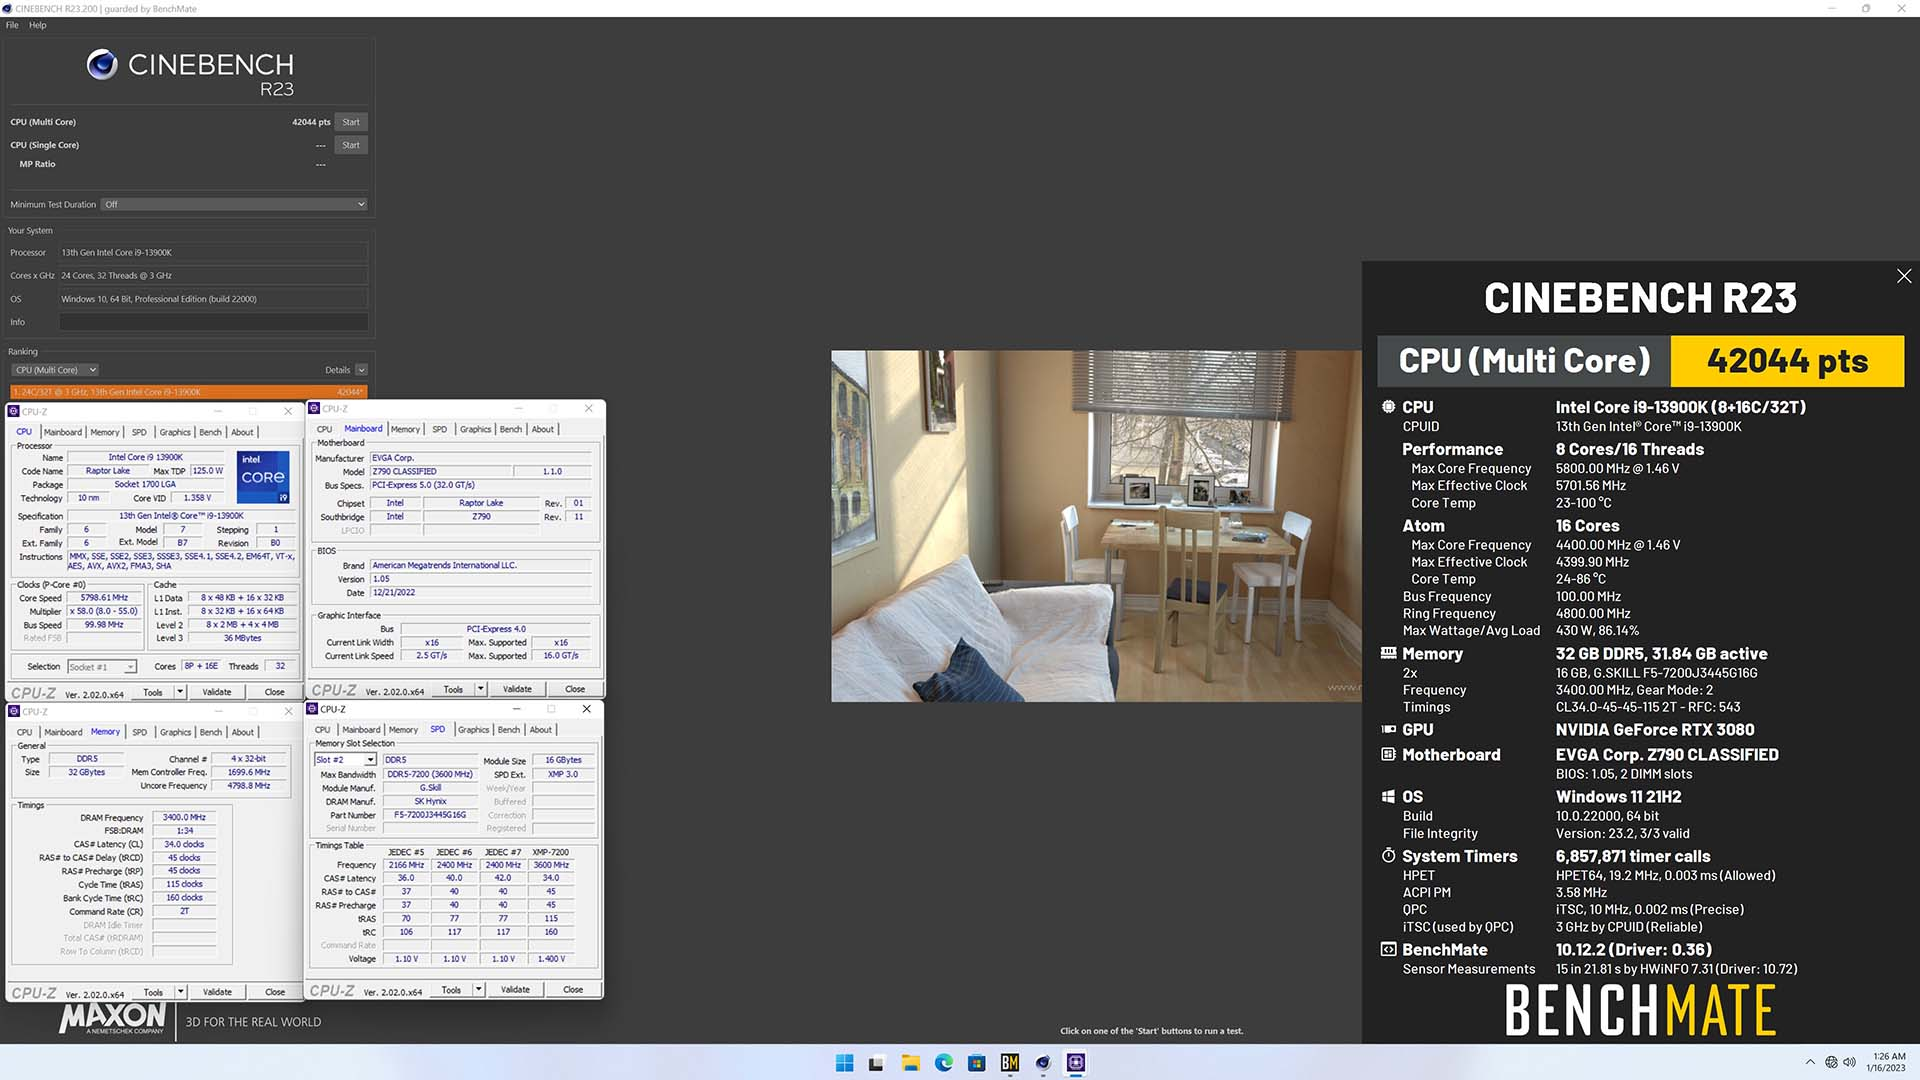Toggle the Details checkbox in Ranking
Image resolution: width=1920 pixels, height=1080 pixels.
pyautogui.click(x=361, y=370)
